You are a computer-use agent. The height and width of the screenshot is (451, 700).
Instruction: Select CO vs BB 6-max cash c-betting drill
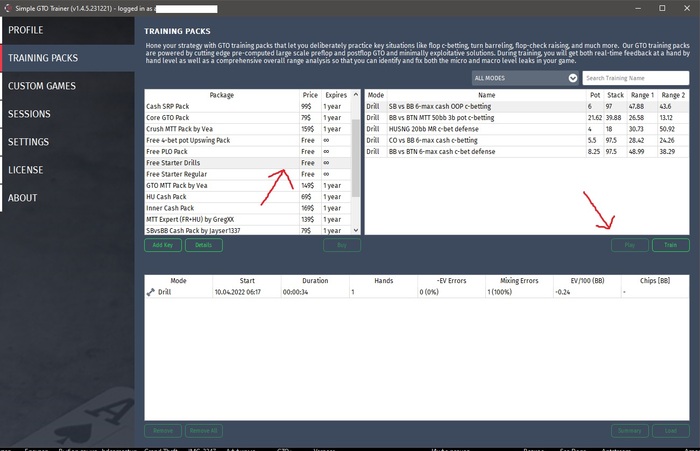point(527,141)
